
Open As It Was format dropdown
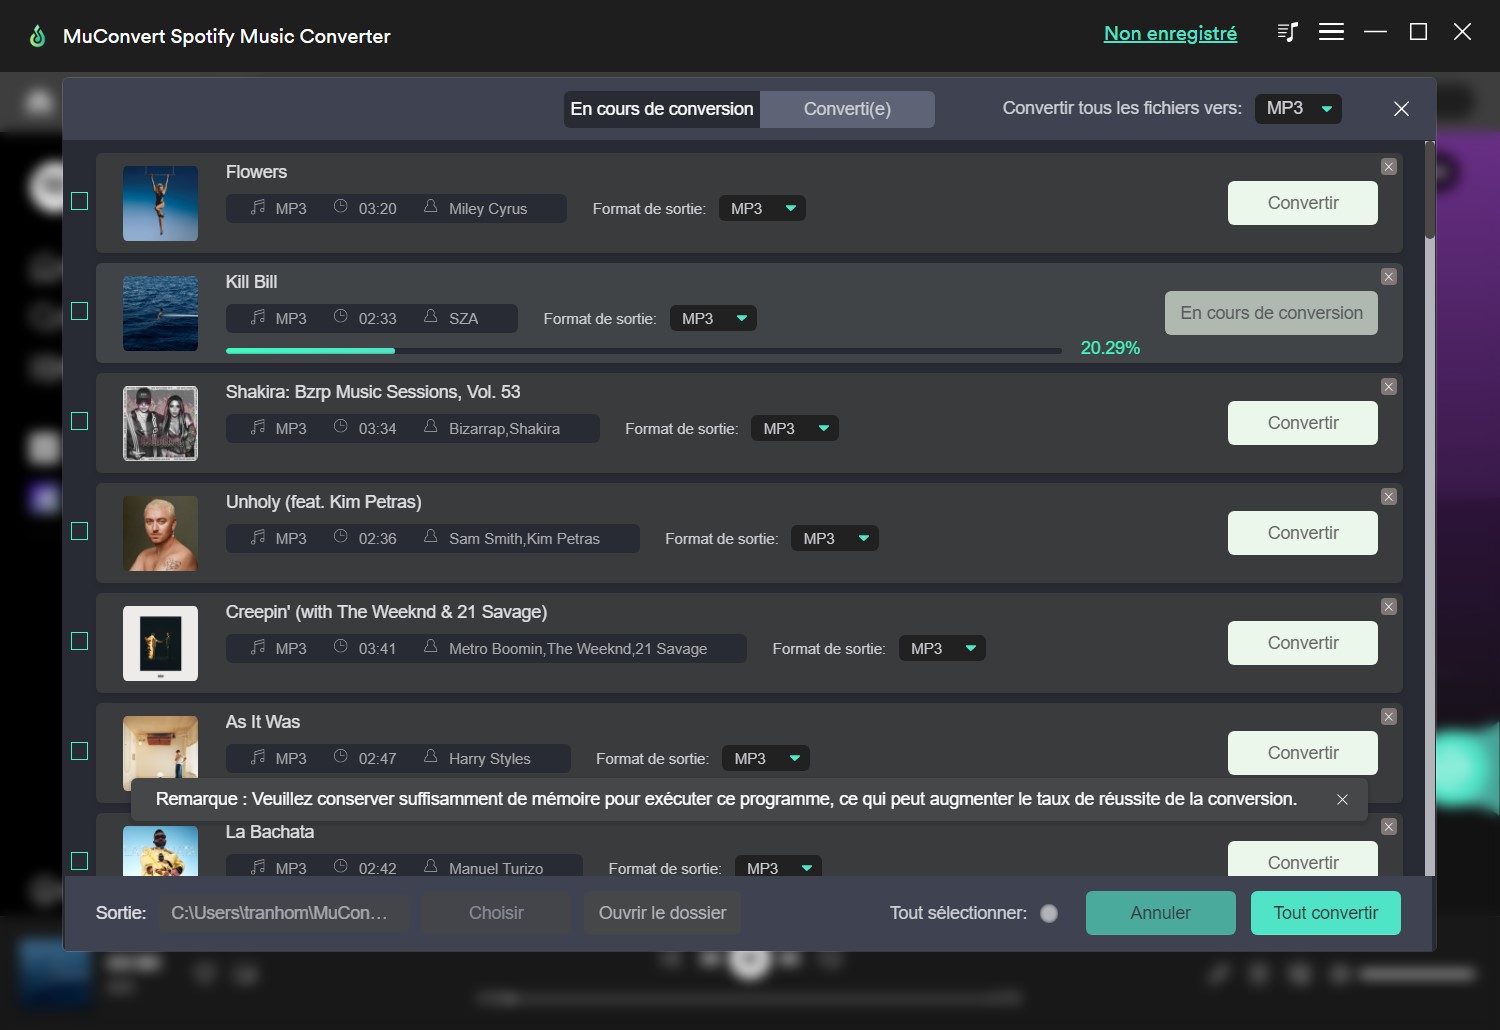pyautogui.click(x=766, y=758)
